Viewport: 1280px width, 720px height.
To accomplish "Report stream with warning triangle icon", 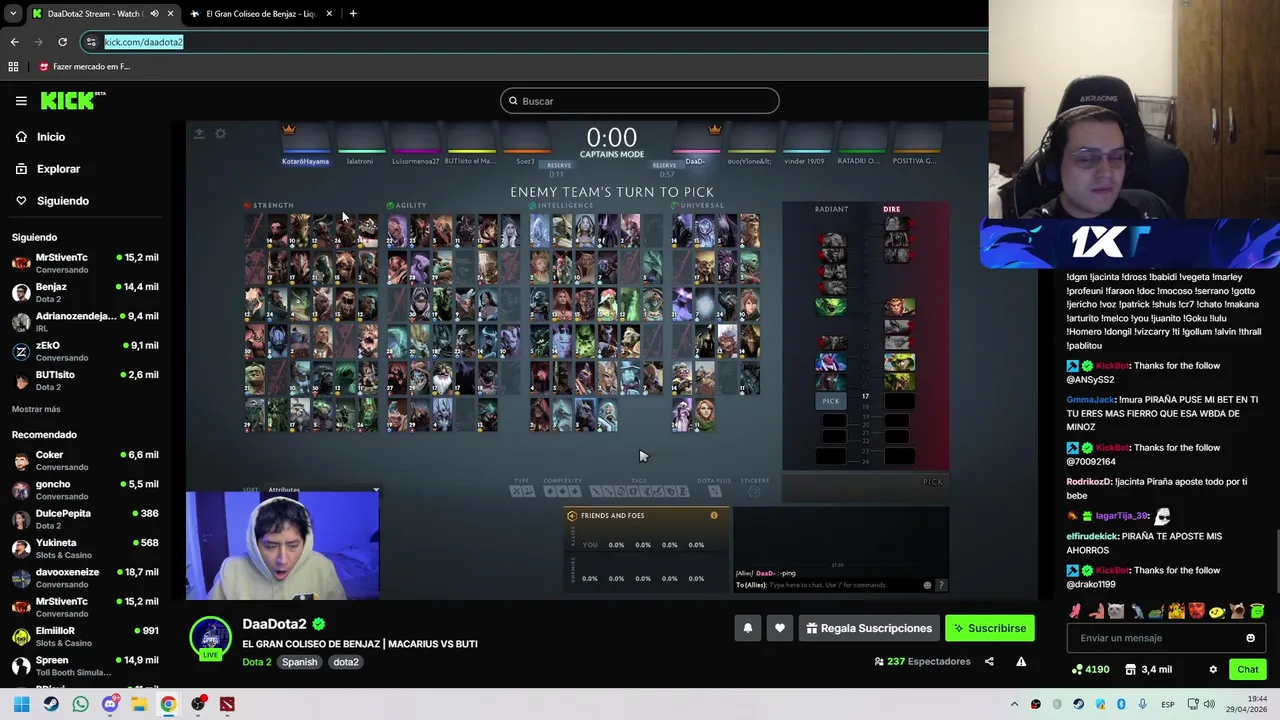I will tap(1021, 661).
